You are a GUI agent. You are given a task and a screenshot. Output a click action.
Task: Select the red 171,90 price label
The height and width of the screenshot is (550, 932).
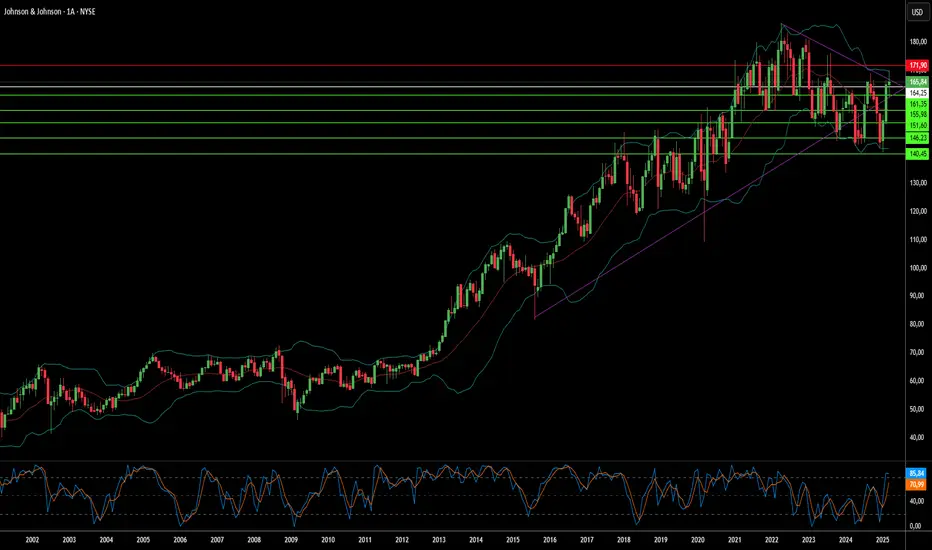pos(915,65)
